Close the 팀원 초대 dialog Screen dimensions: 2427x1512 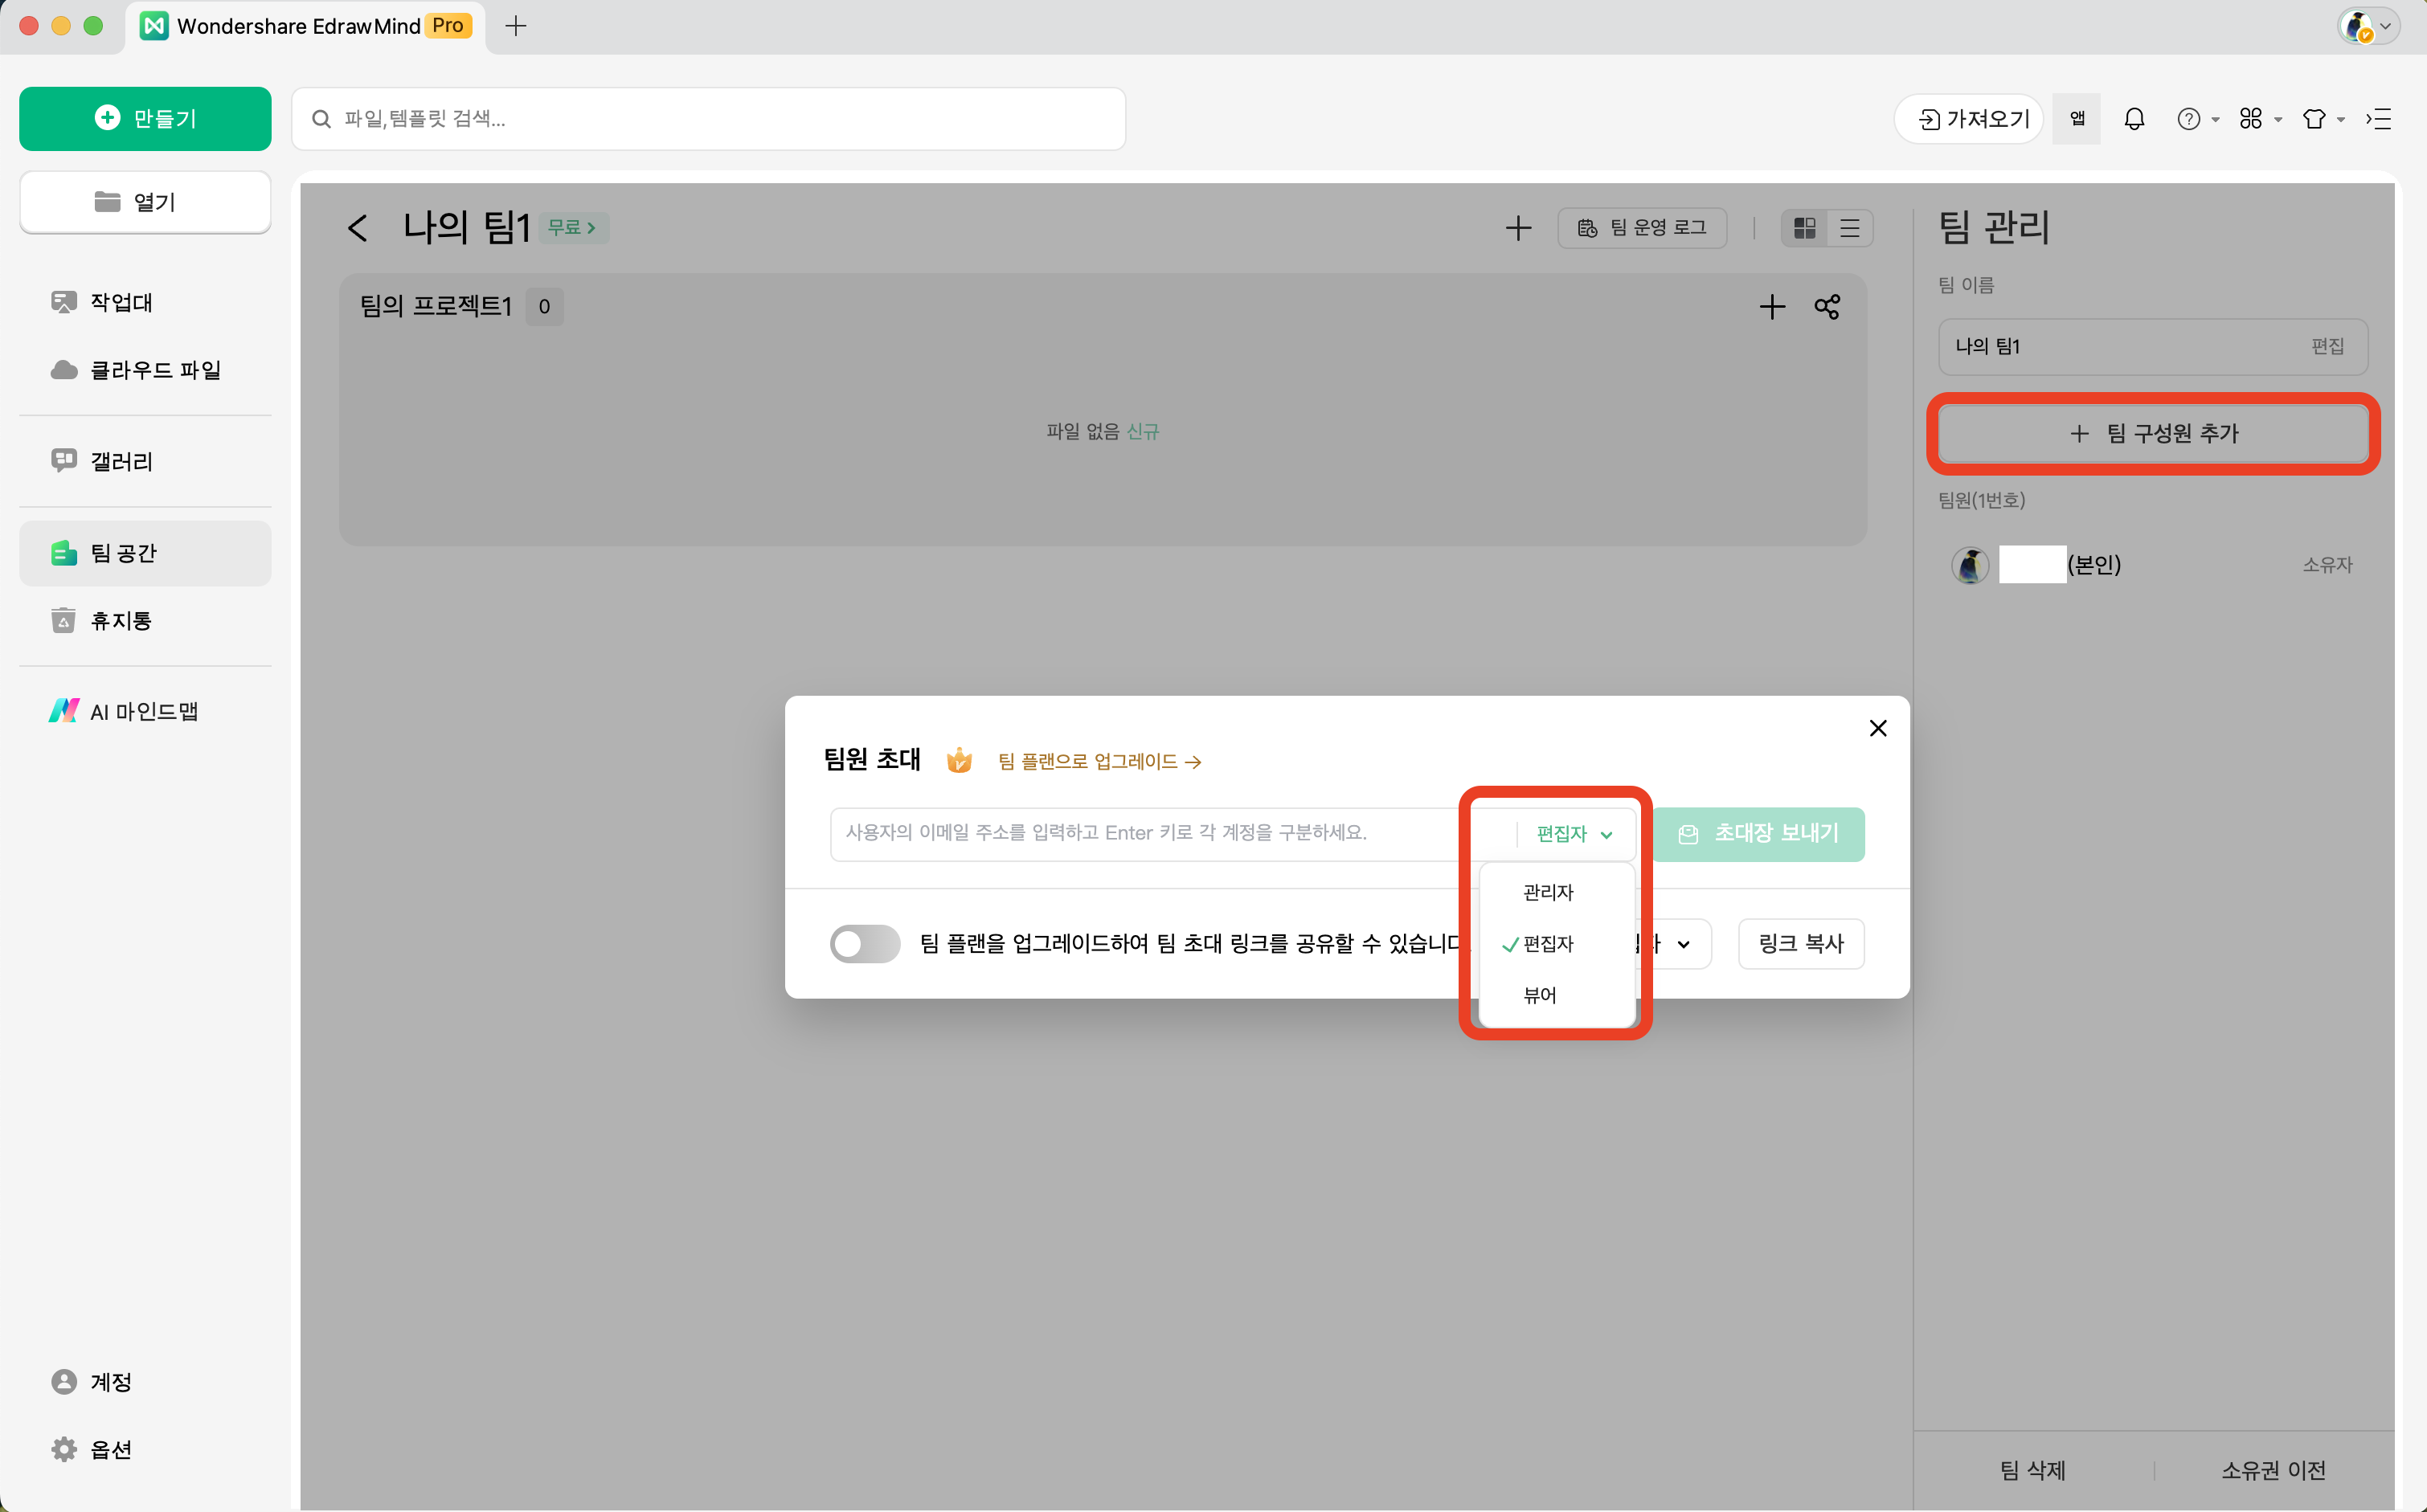pyautogui.click(x=1877, y=728)
